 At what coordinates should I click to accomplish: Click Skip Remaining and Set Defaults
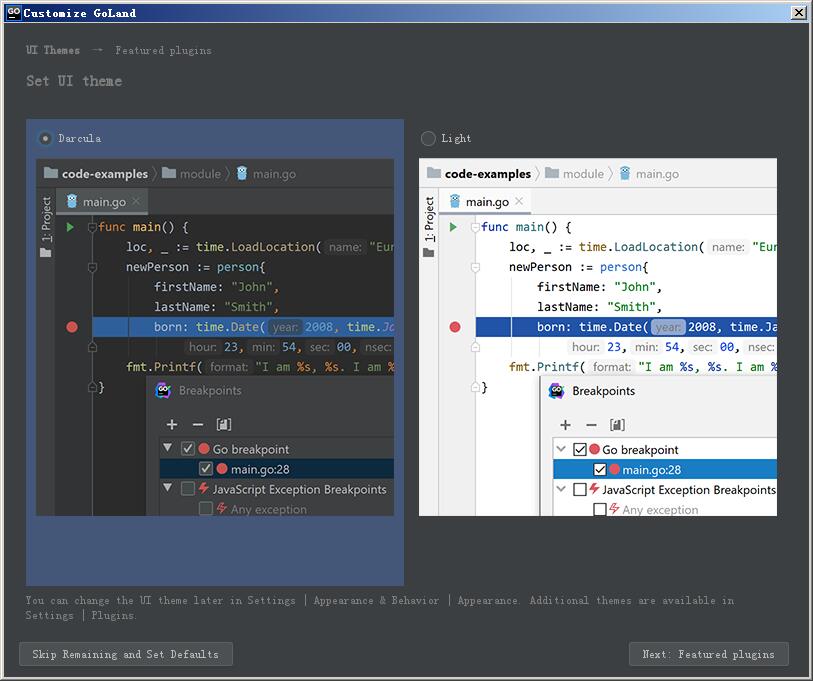(x=126, y=654)
